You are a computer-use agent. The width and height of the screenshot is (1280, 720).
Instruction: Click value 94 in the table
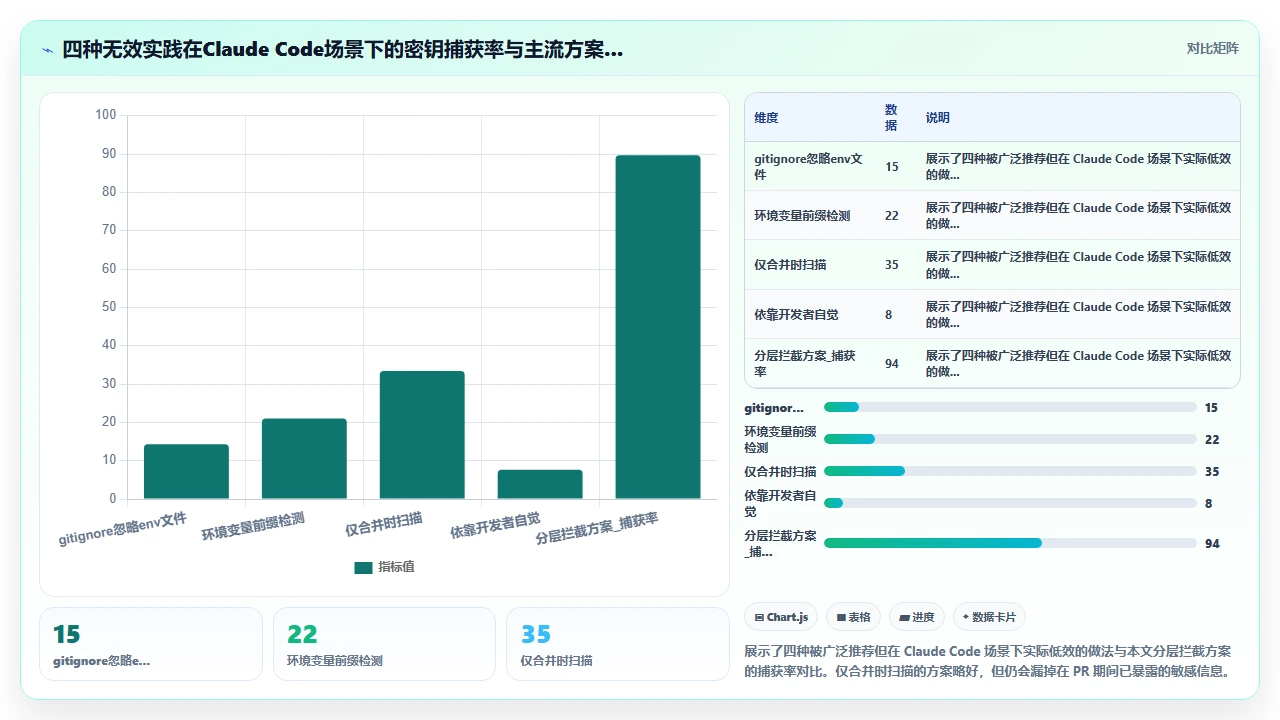(x=891, y=363)
